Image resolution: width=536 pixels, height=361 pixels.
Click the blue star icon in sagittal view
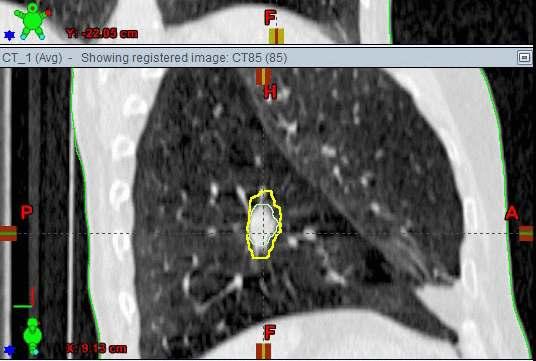[x=9, y=350]
